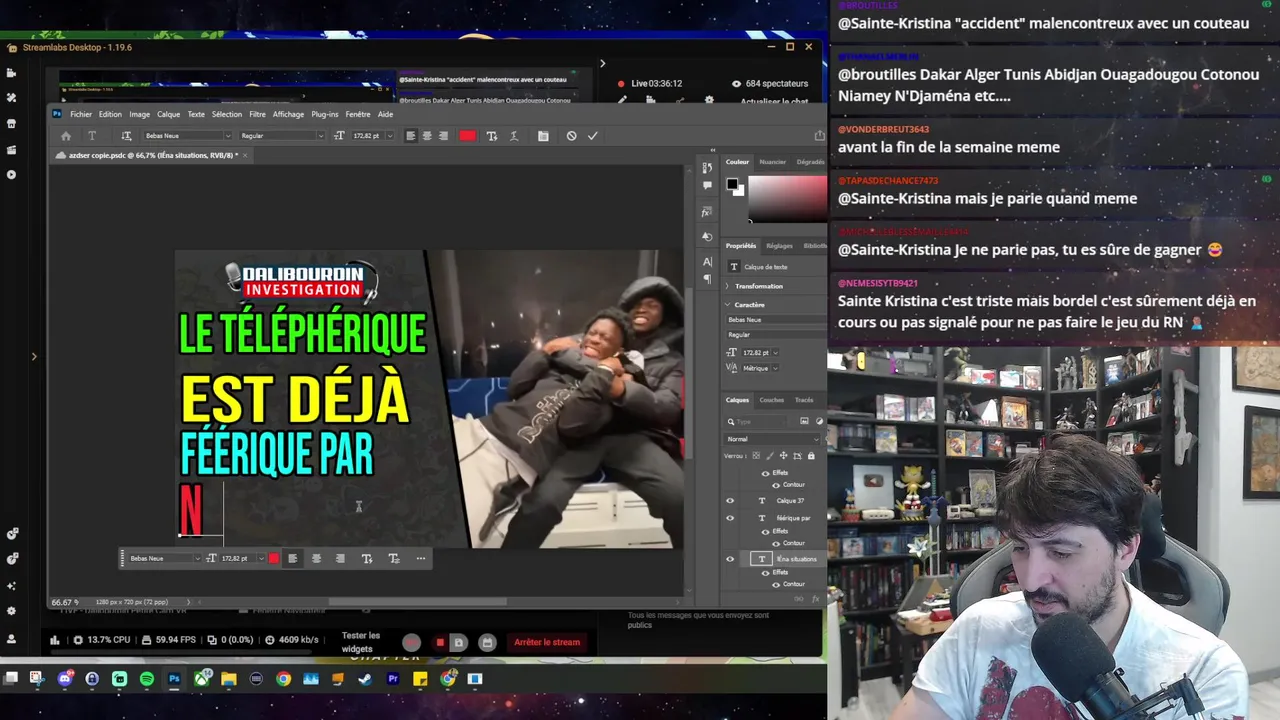Open more options ellipsis in floating bar

tap(421, 559)
